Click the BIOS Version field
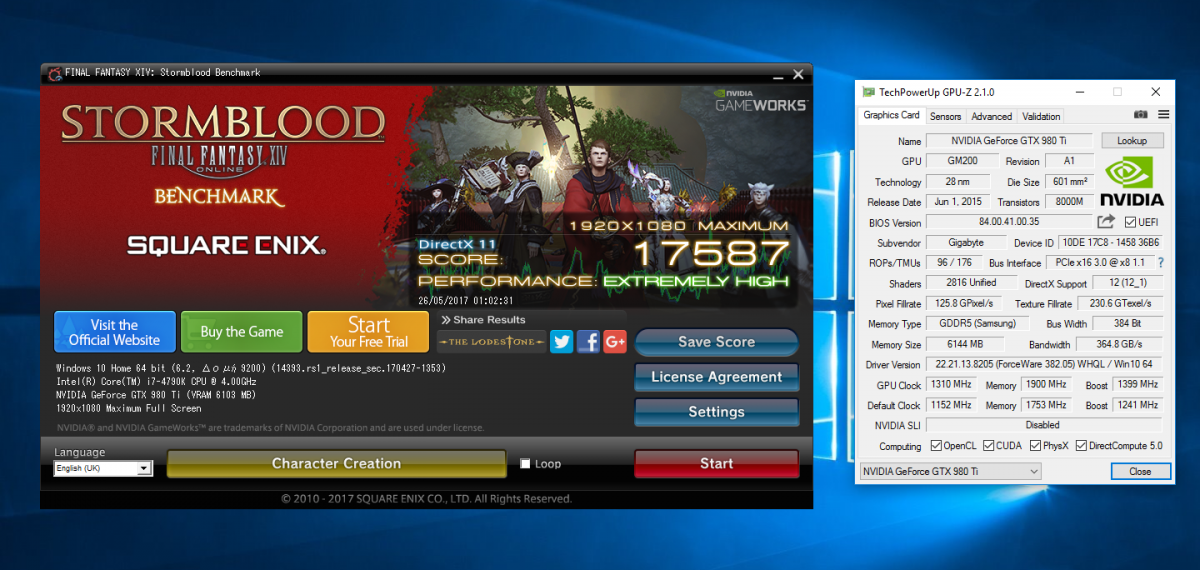This screenshot has height=570, width=1200. tap(1009, 222)
